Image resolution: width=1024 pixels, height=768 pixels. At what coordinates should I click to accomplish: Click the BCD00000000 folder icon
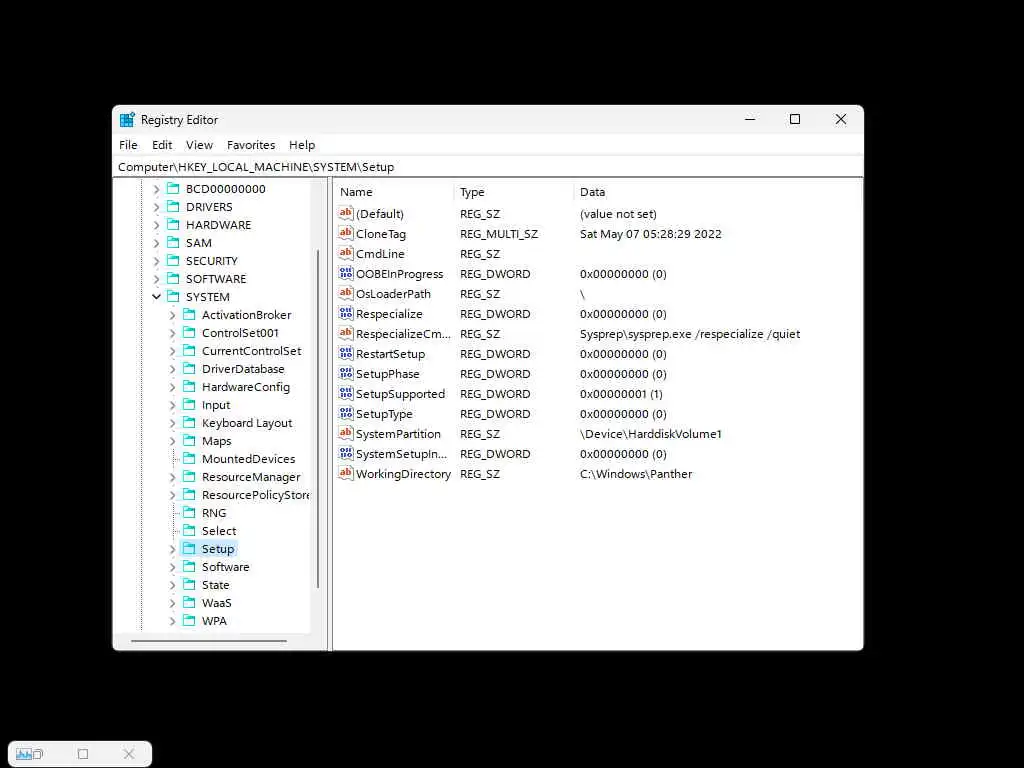coord(173,189)
